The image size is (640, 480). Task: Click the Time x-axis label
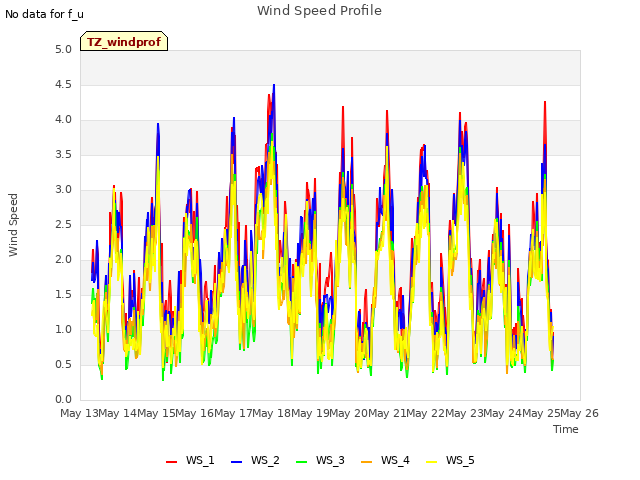pyautogui.click(x=566, y=429)
